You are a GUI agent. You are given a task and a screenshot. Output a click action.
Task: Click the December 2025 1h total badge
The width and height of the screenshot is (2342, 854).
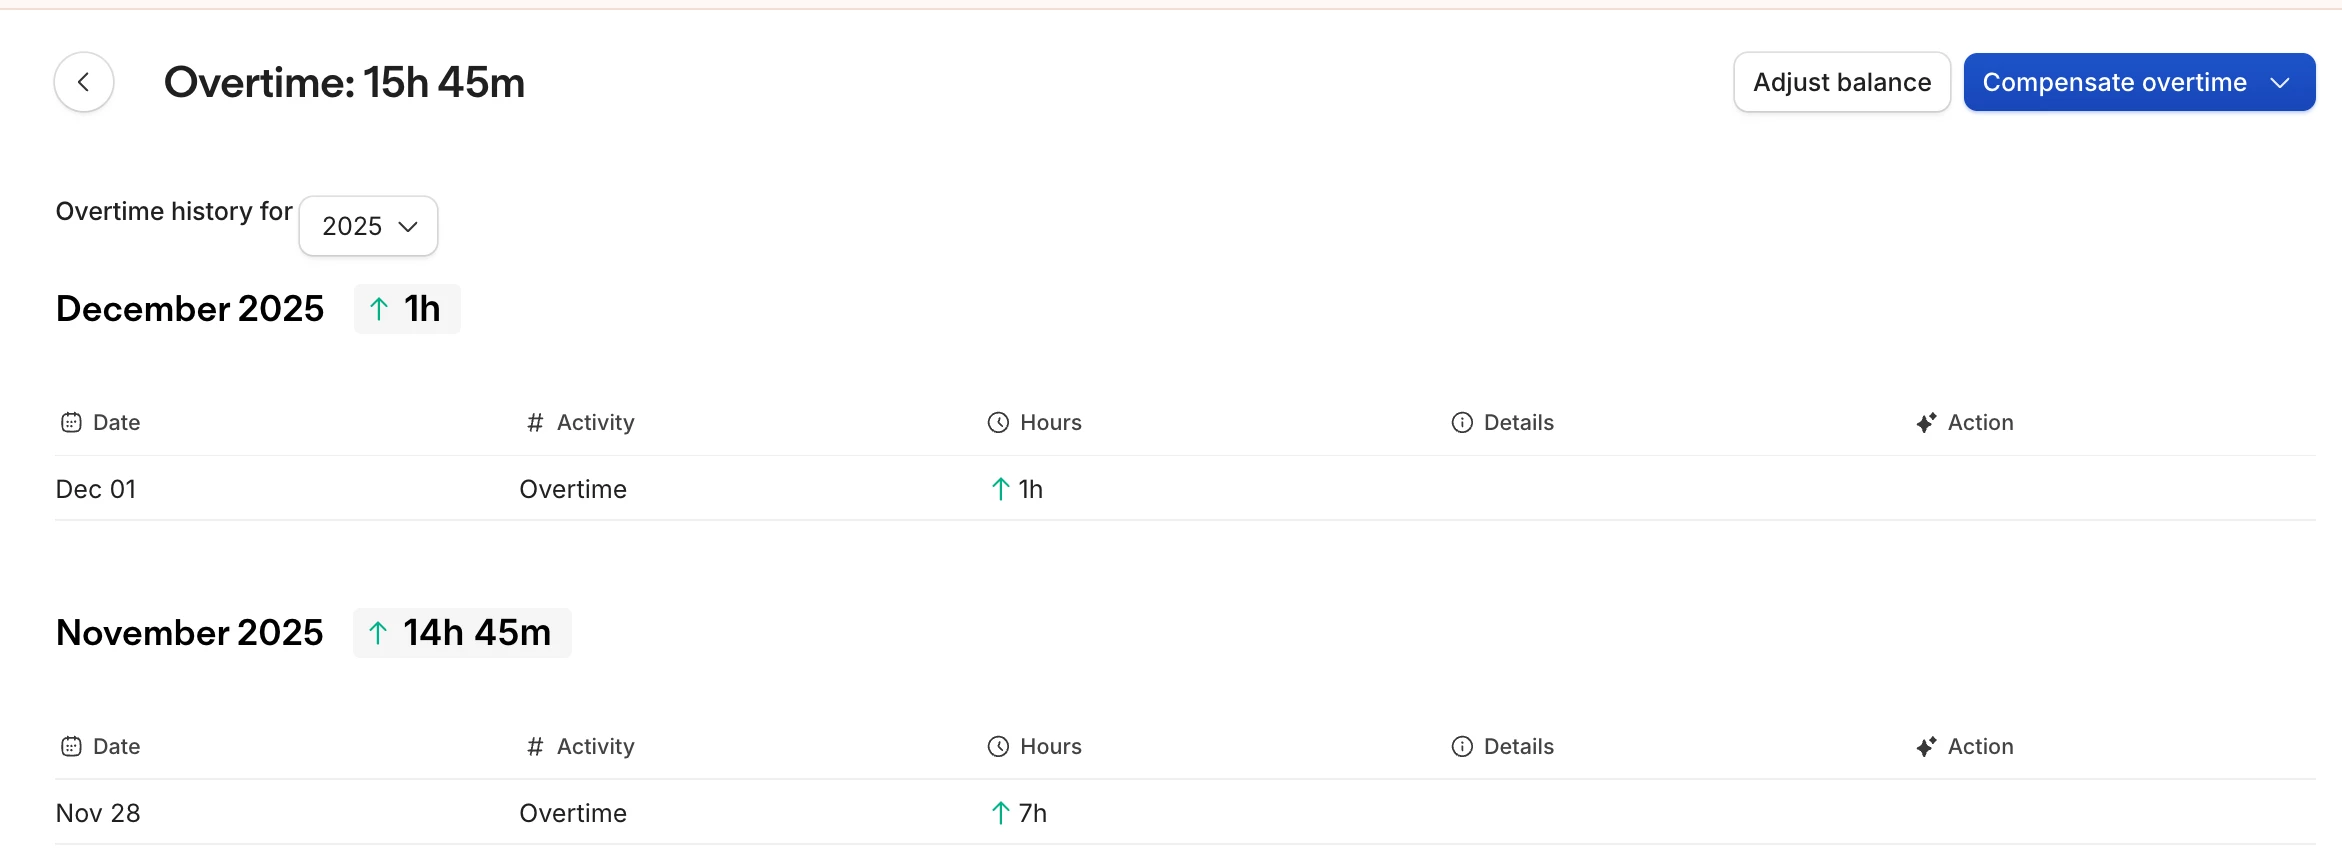(x=407, y=309)
